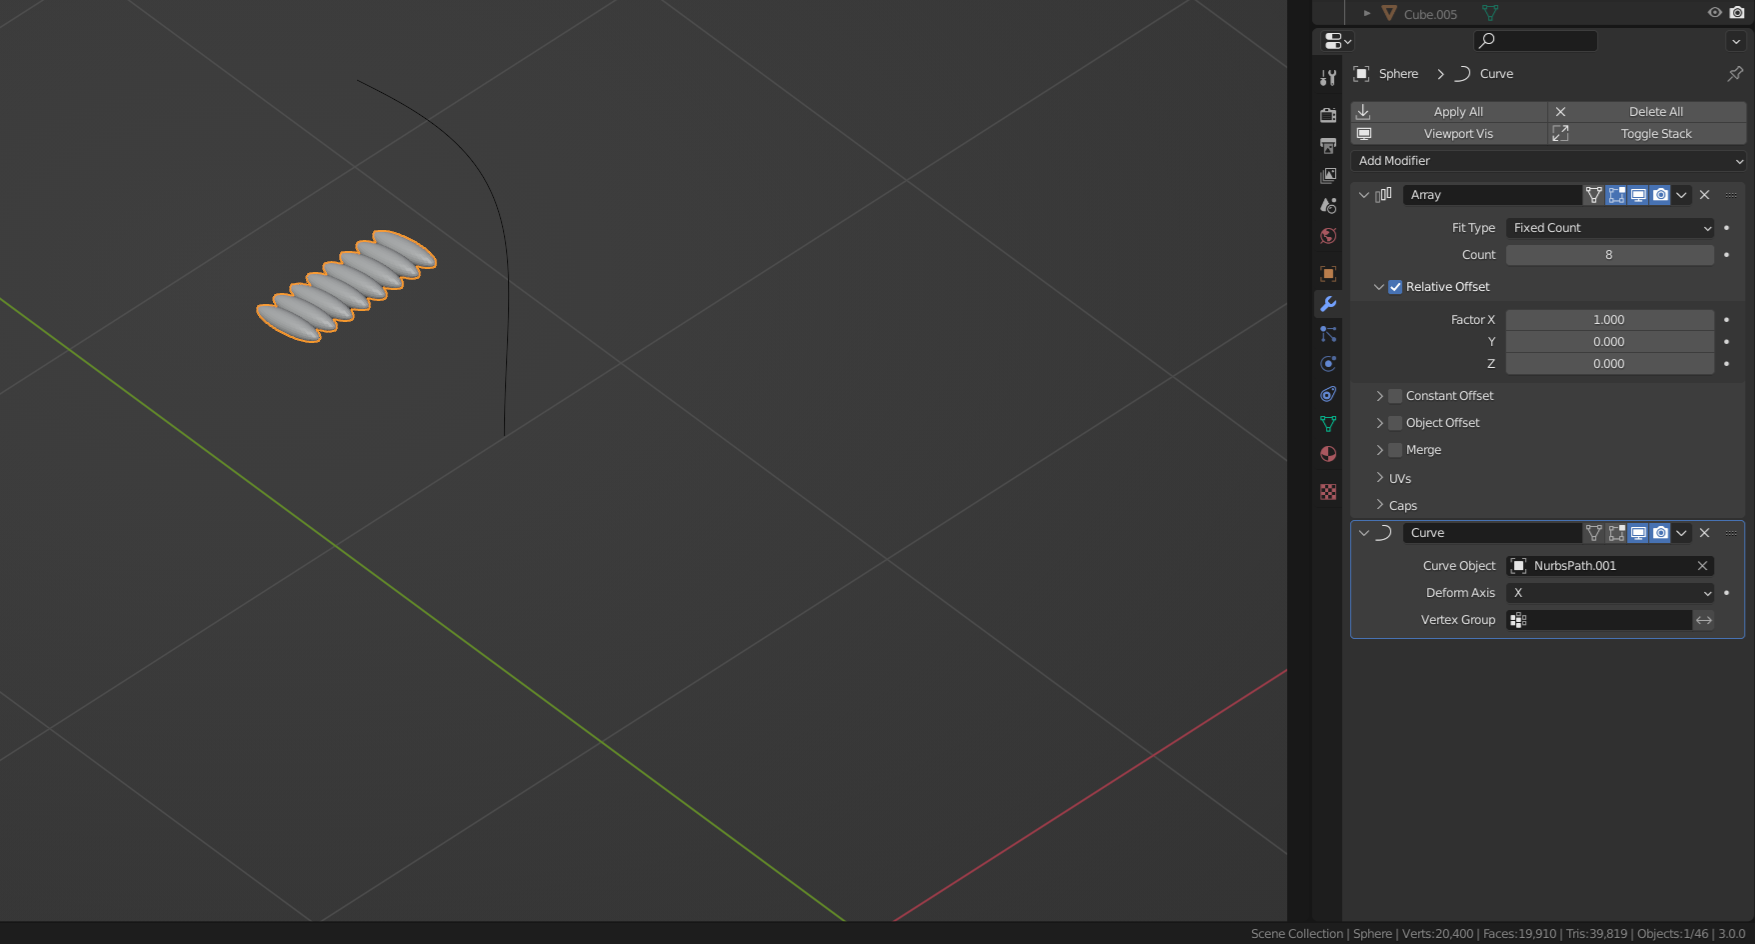Click the Count value field showing 8
Screen dimensions: 1755x944
pos(1610,255)
